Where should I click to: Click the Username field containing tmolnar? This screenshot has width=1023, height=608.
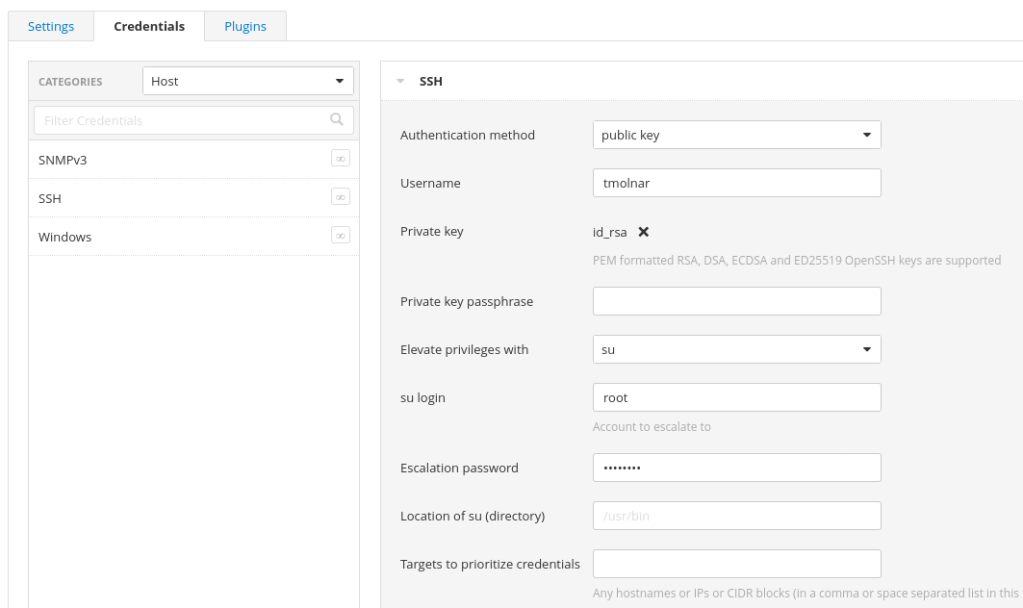[736, 183]
